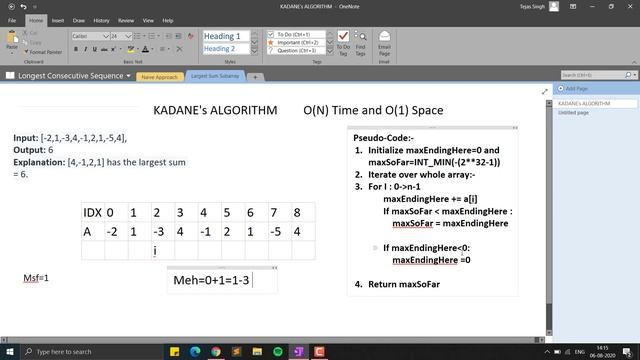Open the KADANE's ALGORITHM page
The height and width of the screenshot is (360, 640).
(596, 104)
